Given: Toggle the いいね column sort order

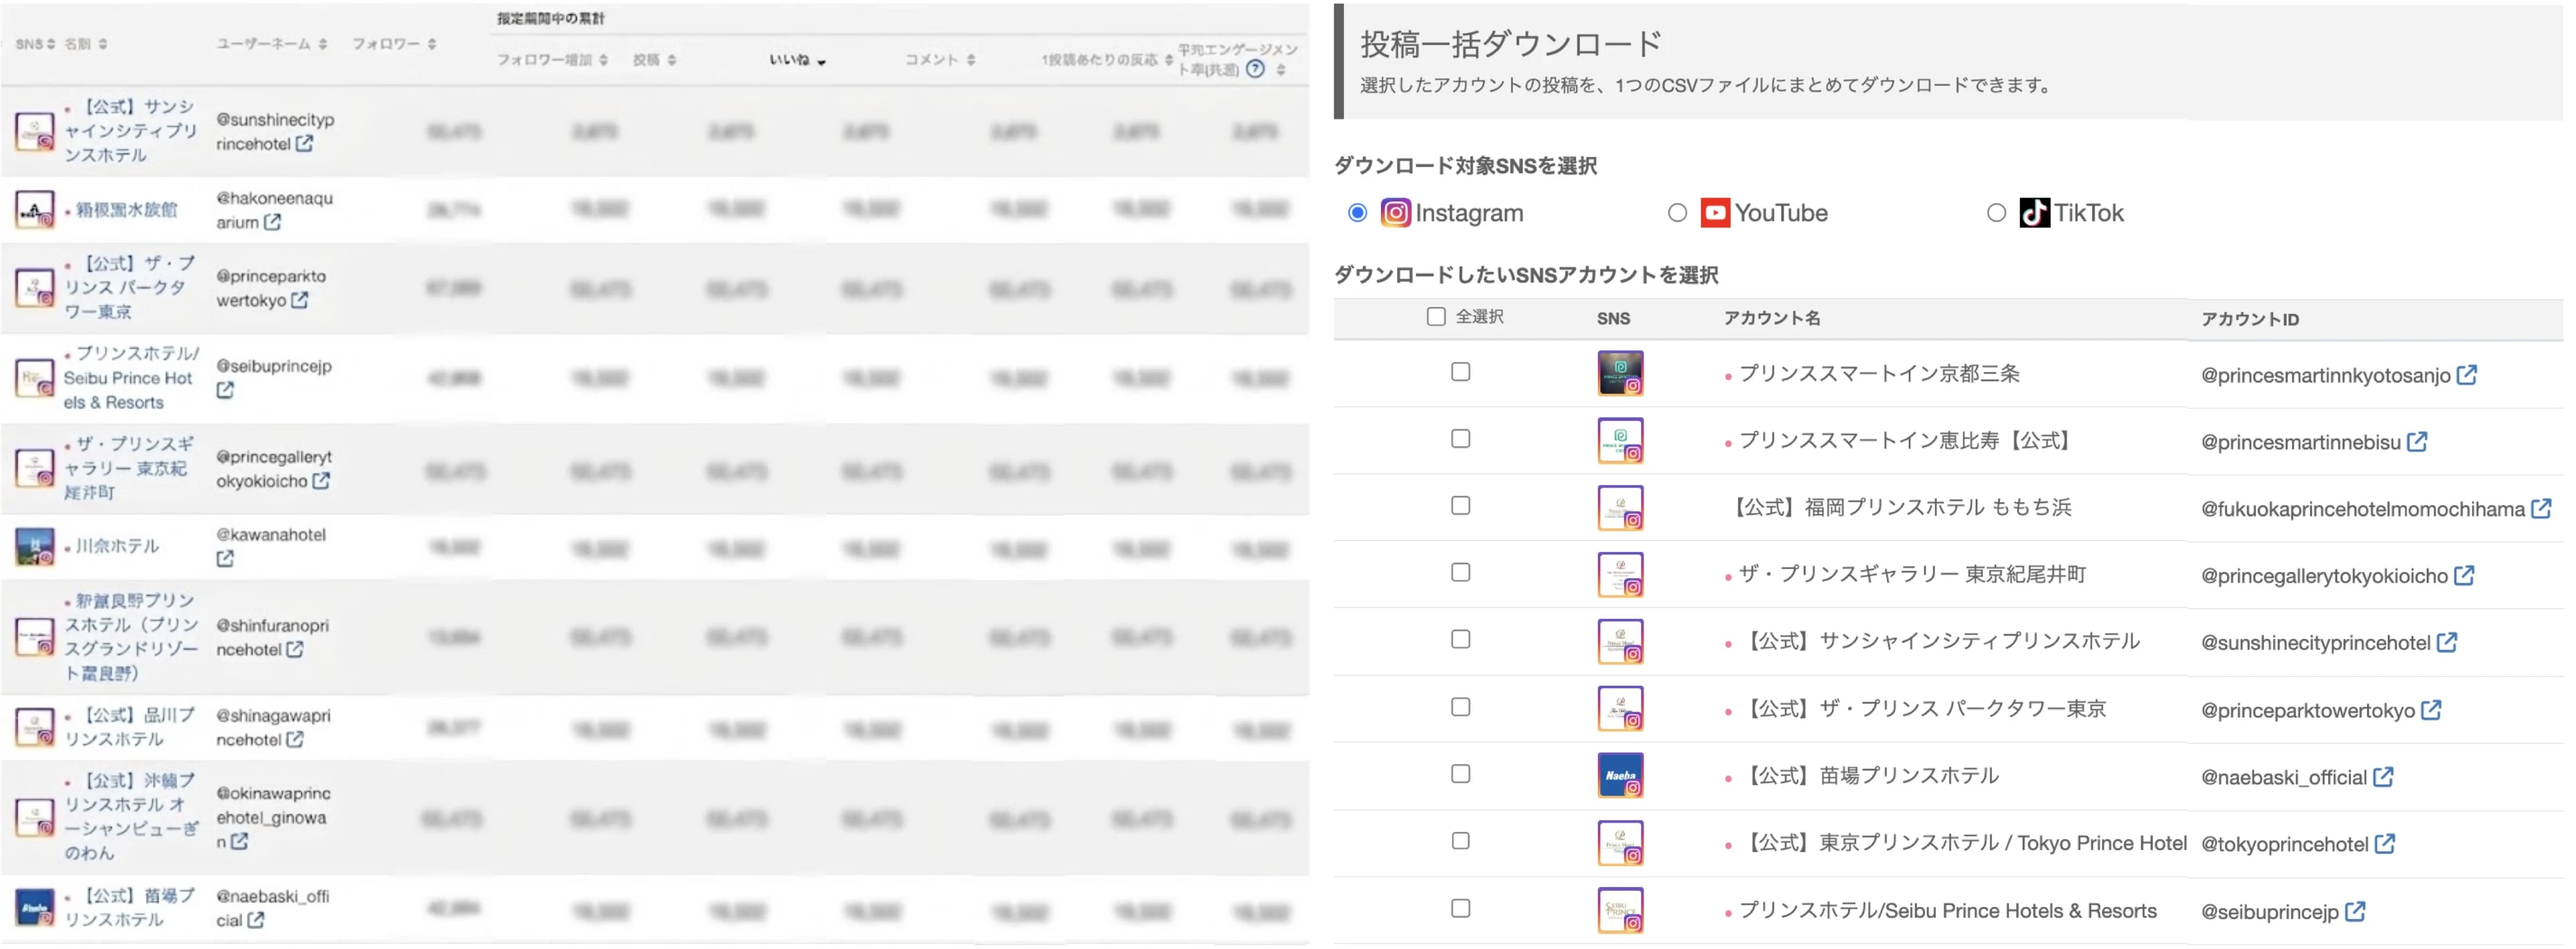Looking at the screenshot, I should point(798,61).
